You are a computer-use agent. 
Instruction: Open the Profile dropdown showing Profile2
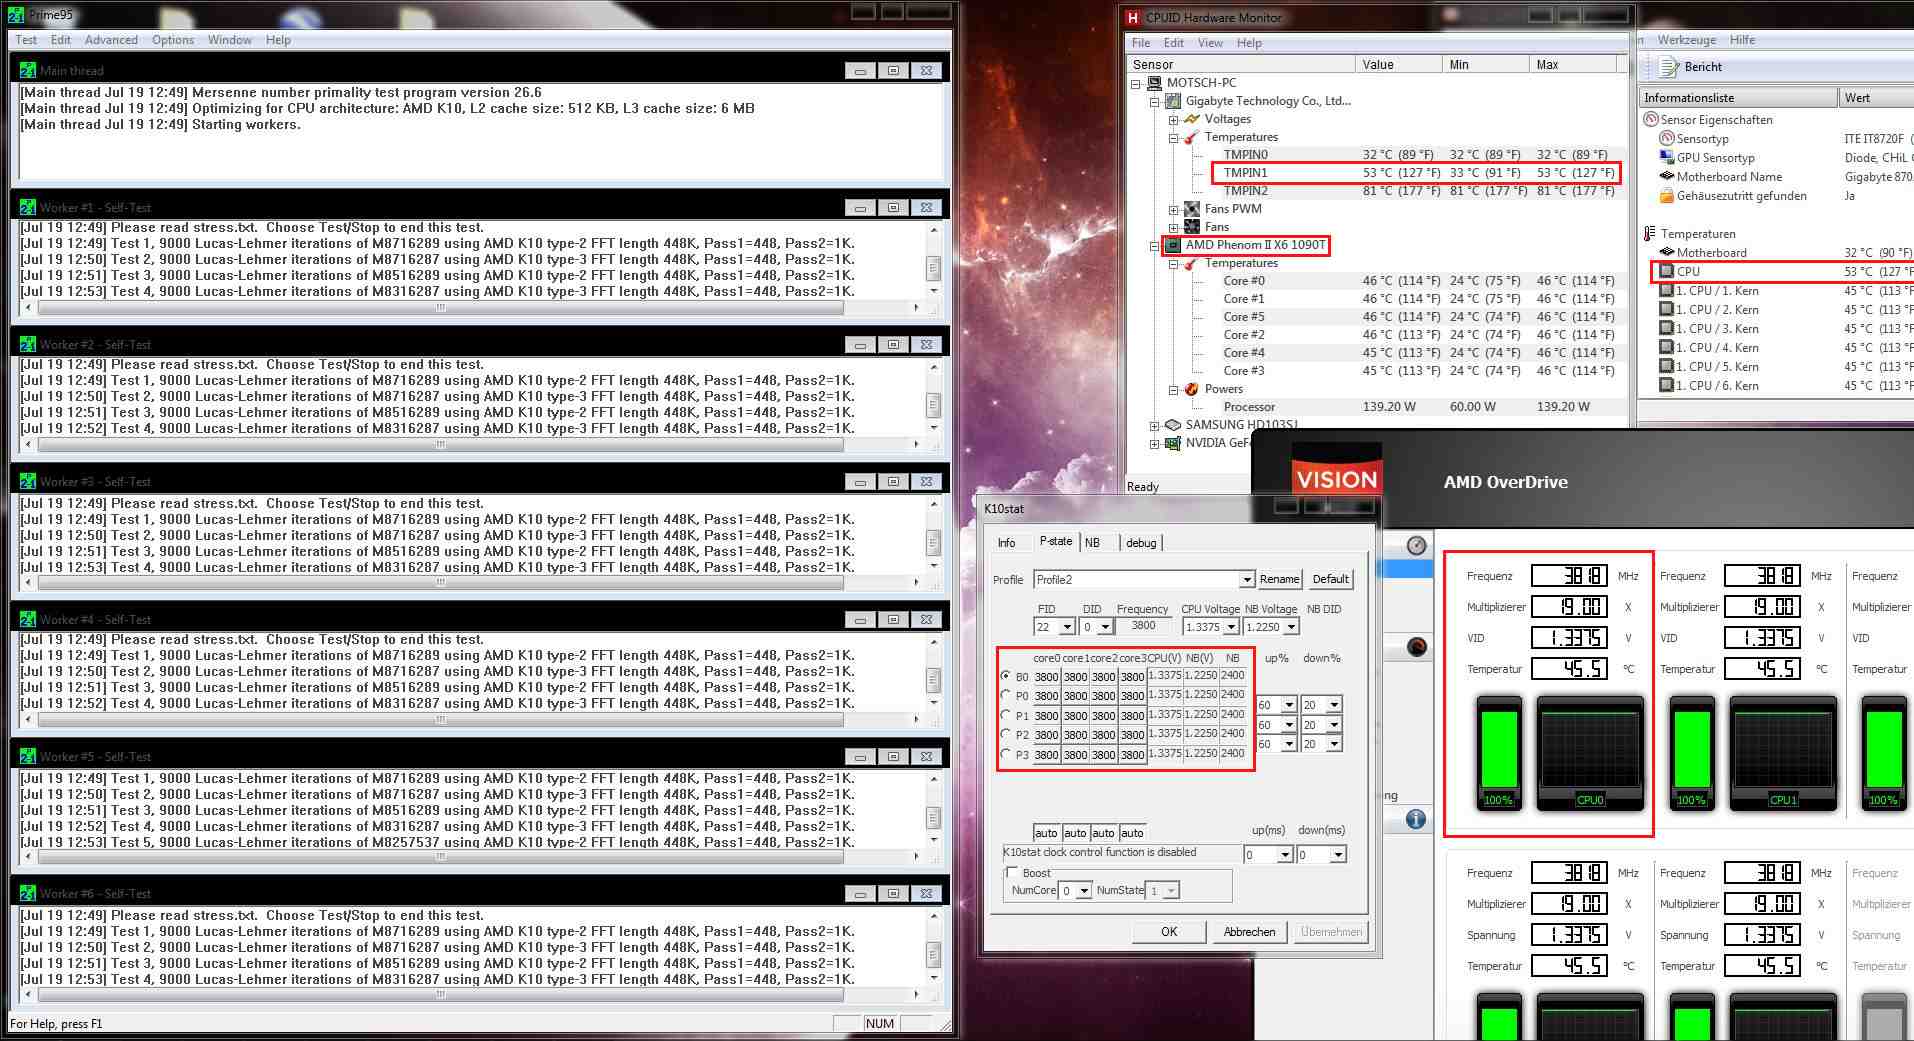[1246, 580]
